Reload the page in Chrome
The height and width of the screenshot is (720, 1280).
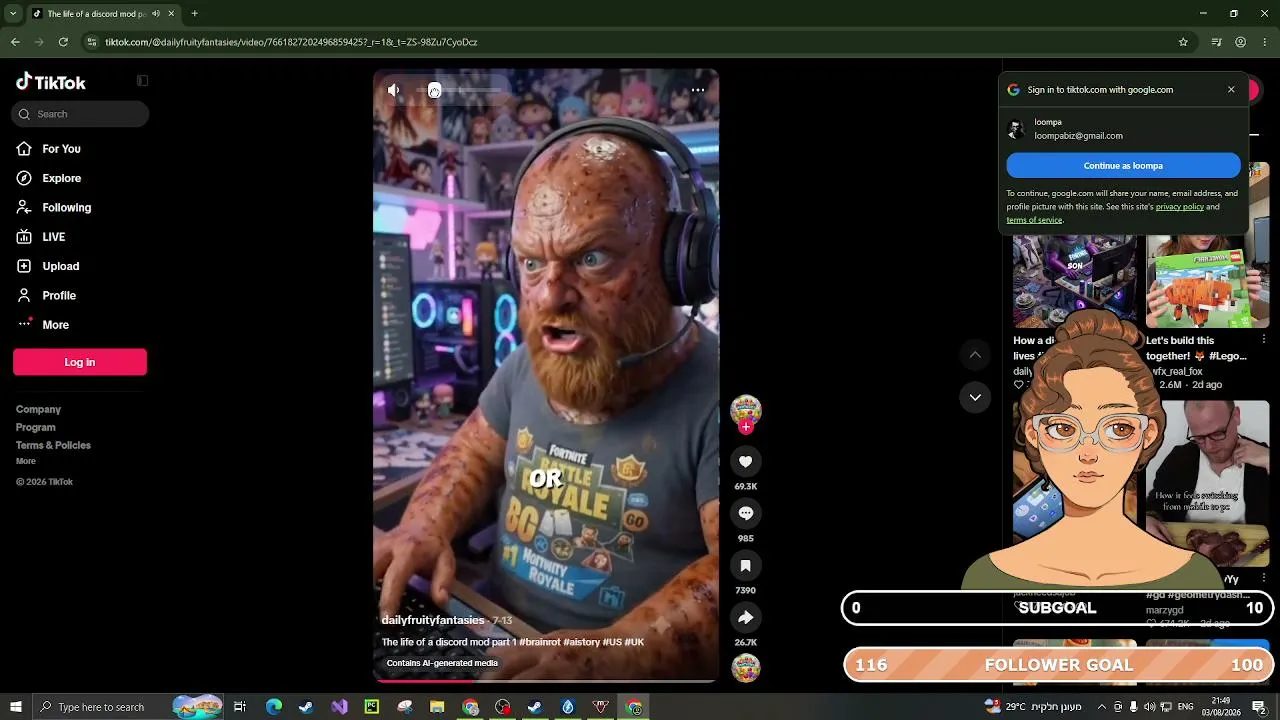63,42
